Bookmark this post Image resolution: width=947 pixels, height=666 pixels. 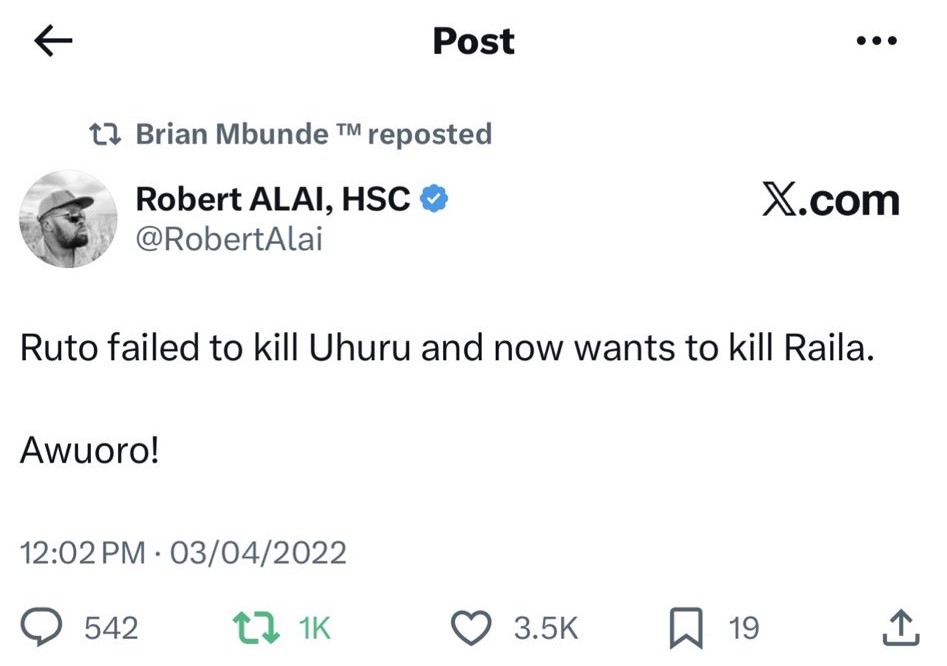[686, 628]
